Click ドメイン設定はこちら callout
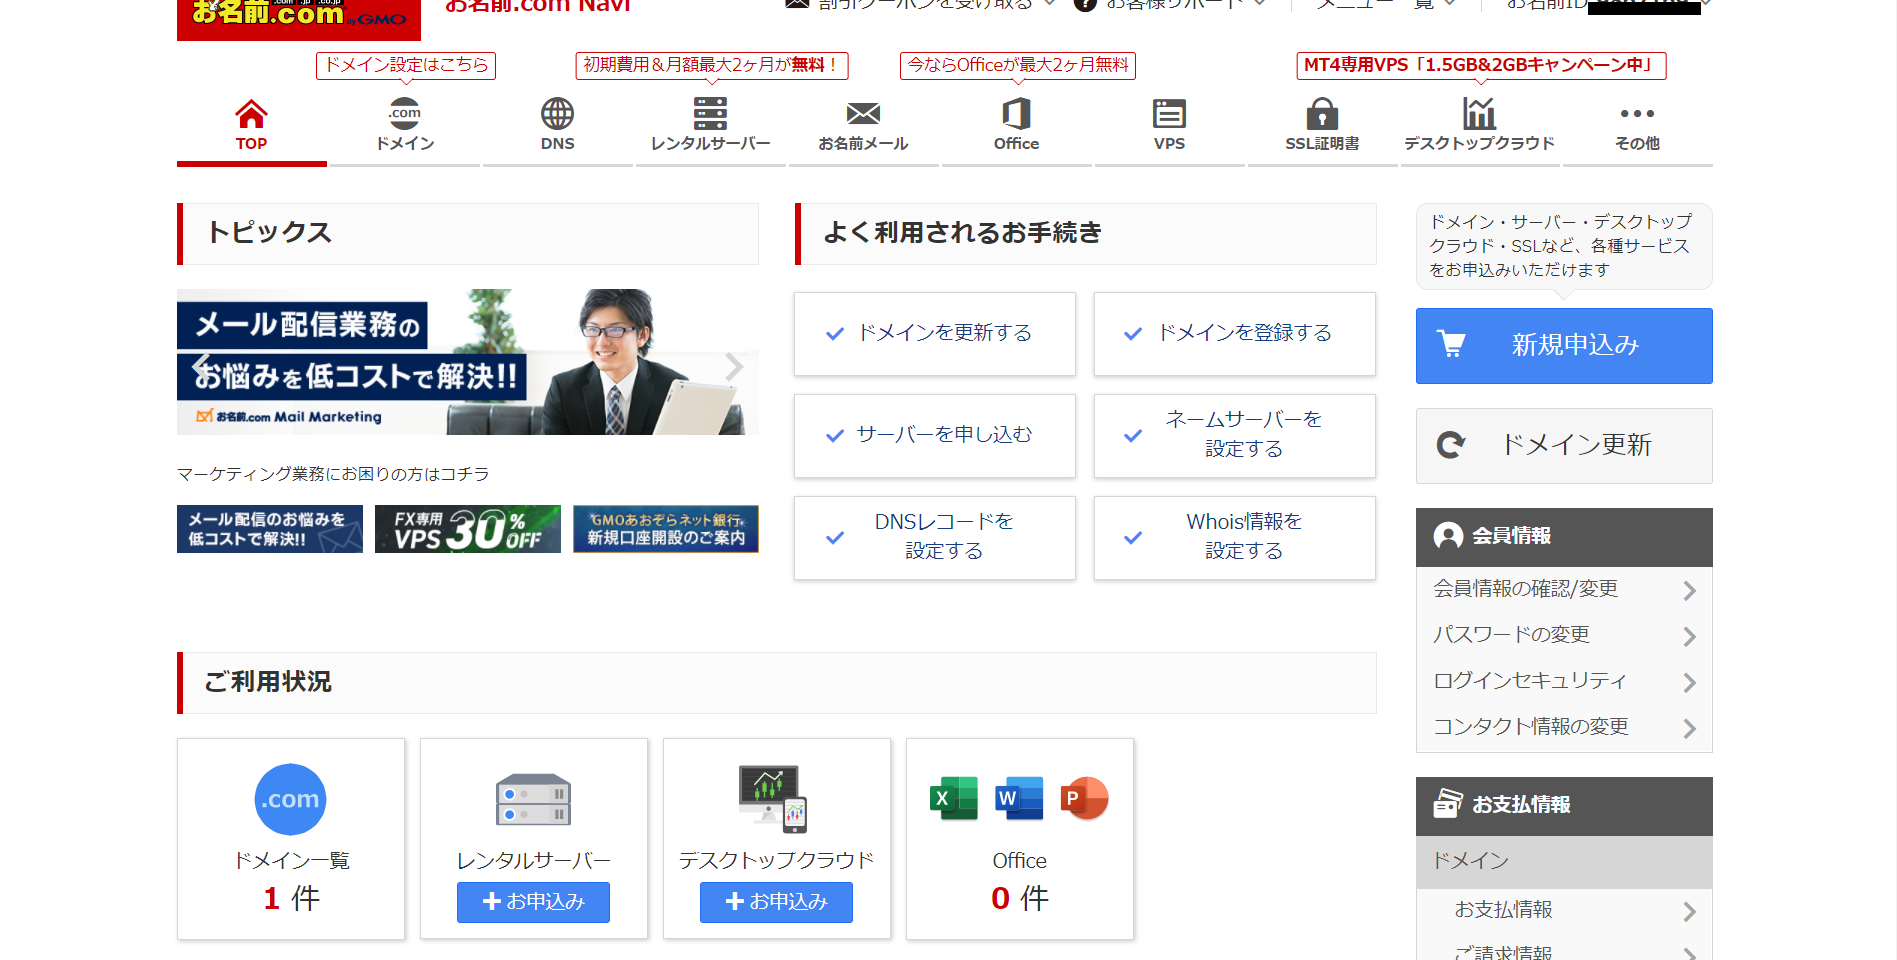Image resolution: width=1897 pixels, height=960 pixels. (406, 65)
